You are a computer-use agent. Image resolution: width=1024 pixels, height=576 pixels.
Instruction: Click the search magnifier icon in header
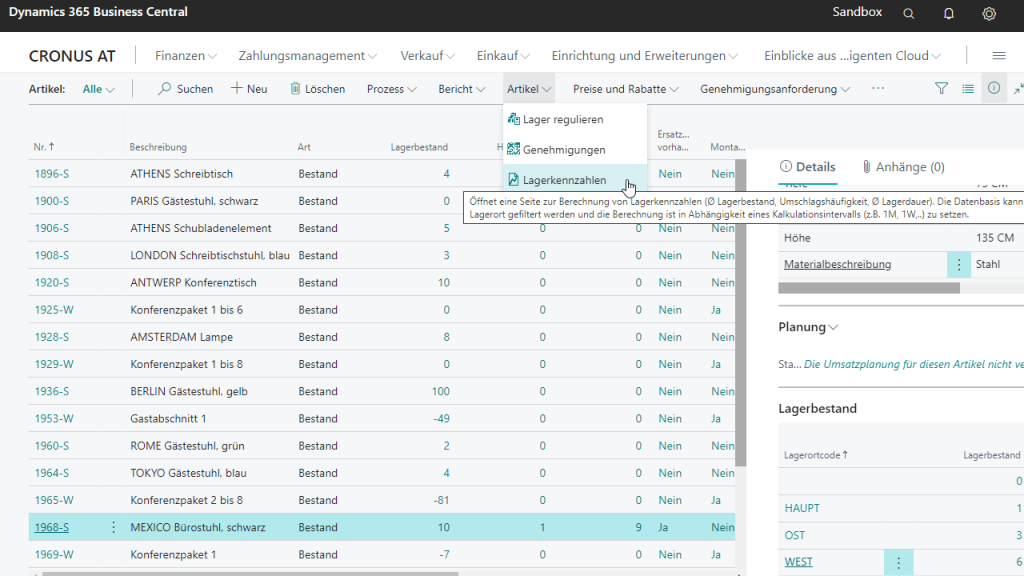(908, 13)
